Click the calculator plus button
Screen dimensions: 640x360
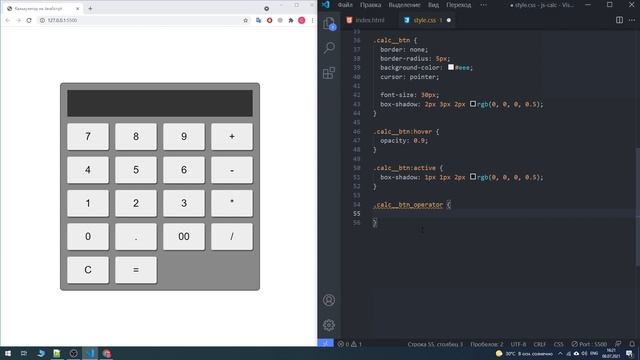232,136
